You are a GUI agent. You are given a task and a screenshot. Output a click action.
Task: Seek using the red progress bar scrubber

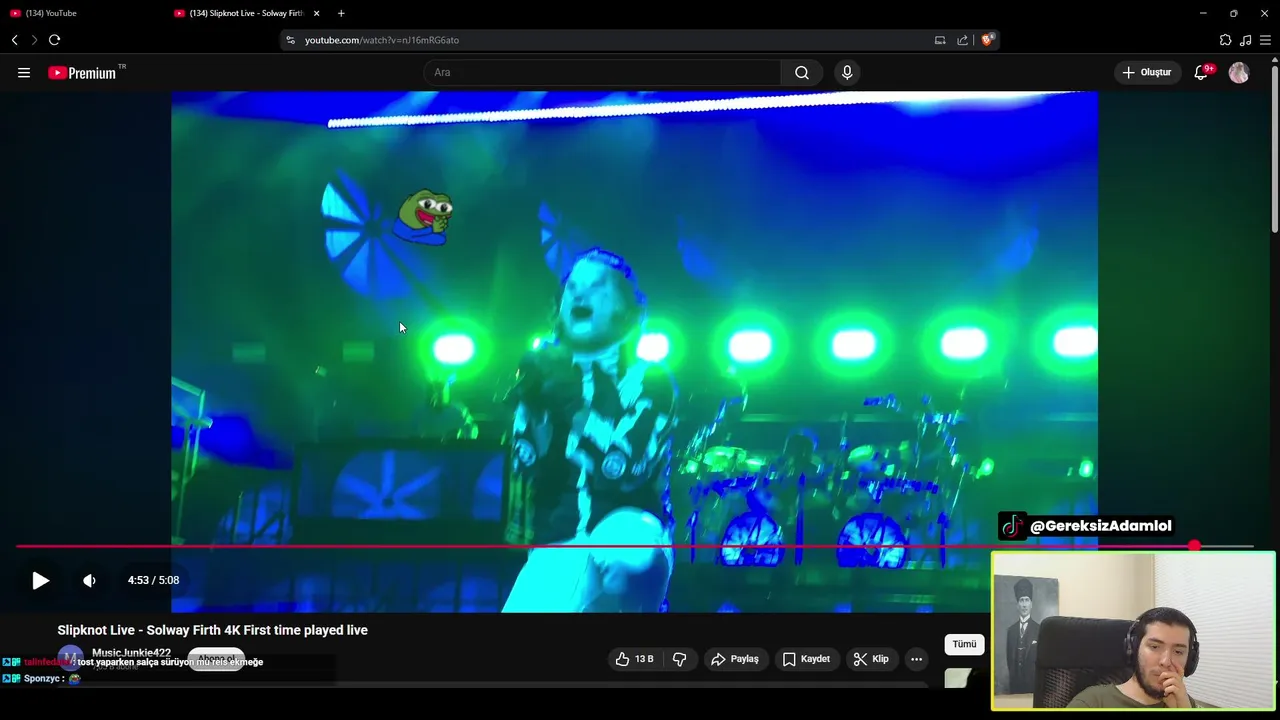tap(1194, 546)
